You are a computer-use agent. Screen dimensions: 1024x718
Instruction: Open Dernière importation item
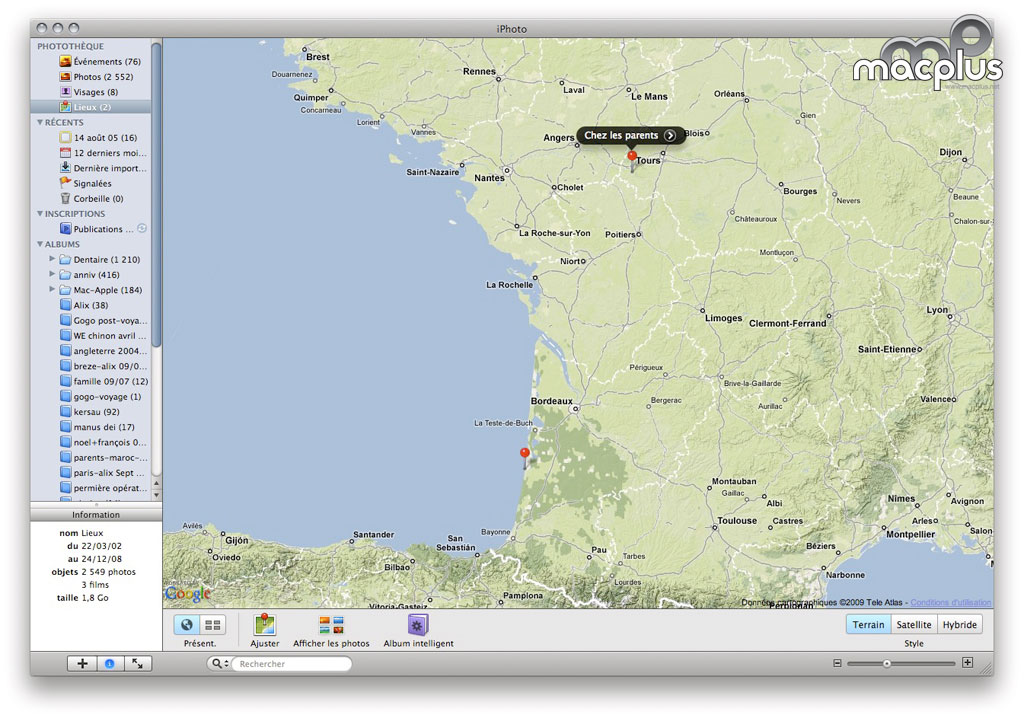click(x=103, y=168)
